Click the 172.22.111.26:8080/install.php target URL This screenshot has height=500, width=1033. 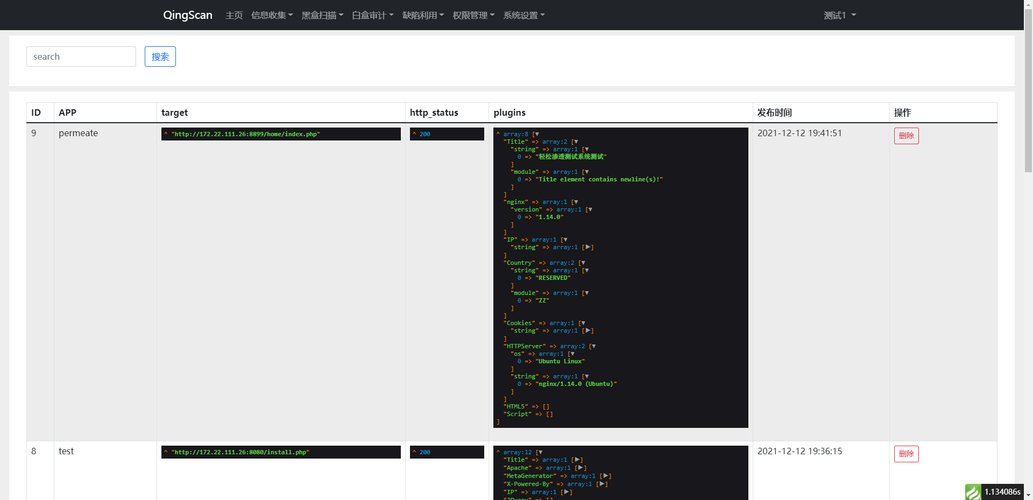tap(240, 453)
